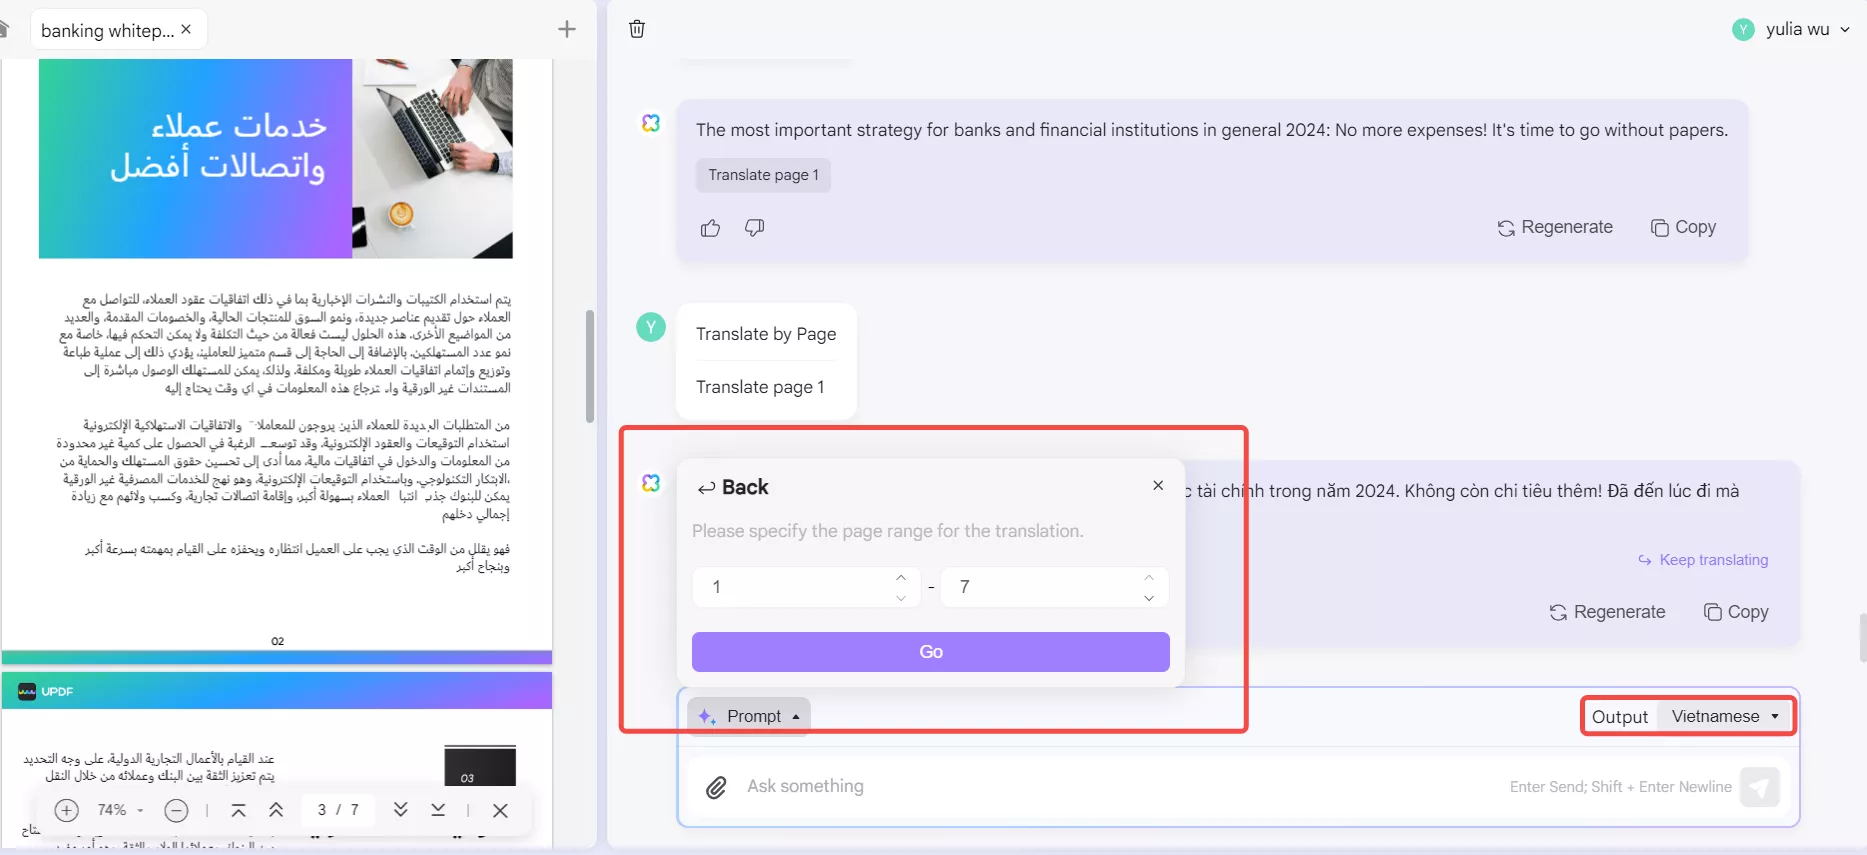Click the AI avatar icon beside English reply
The height and width of the screenshot is (855, 1867).
[651, 122]
